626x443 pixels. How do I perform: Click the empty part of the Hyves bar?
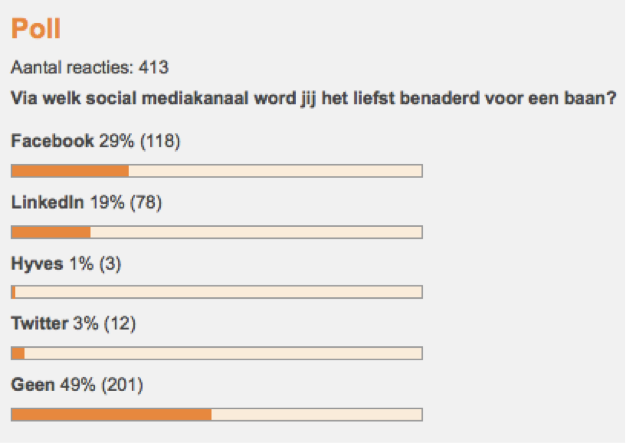(x=218, y=293)
